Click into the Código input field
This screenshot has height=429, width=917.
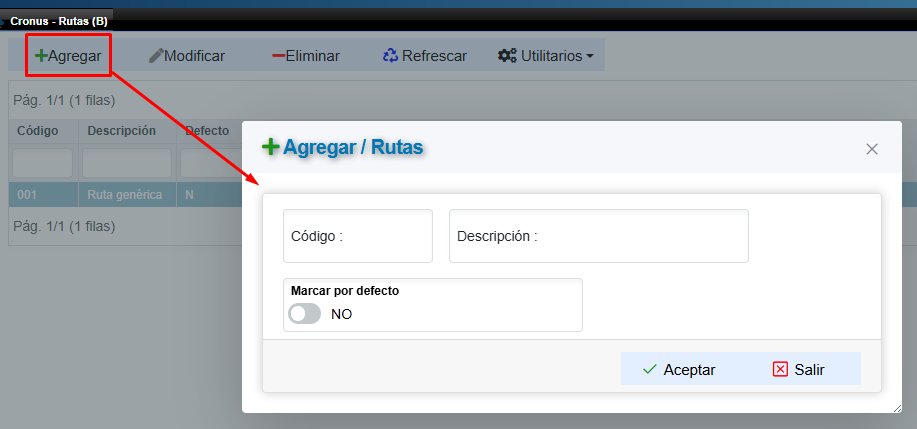point(358,236)
